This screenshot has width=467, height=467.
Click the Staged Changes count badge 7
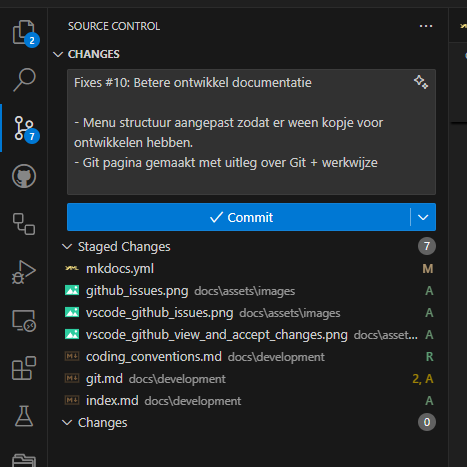427,246
